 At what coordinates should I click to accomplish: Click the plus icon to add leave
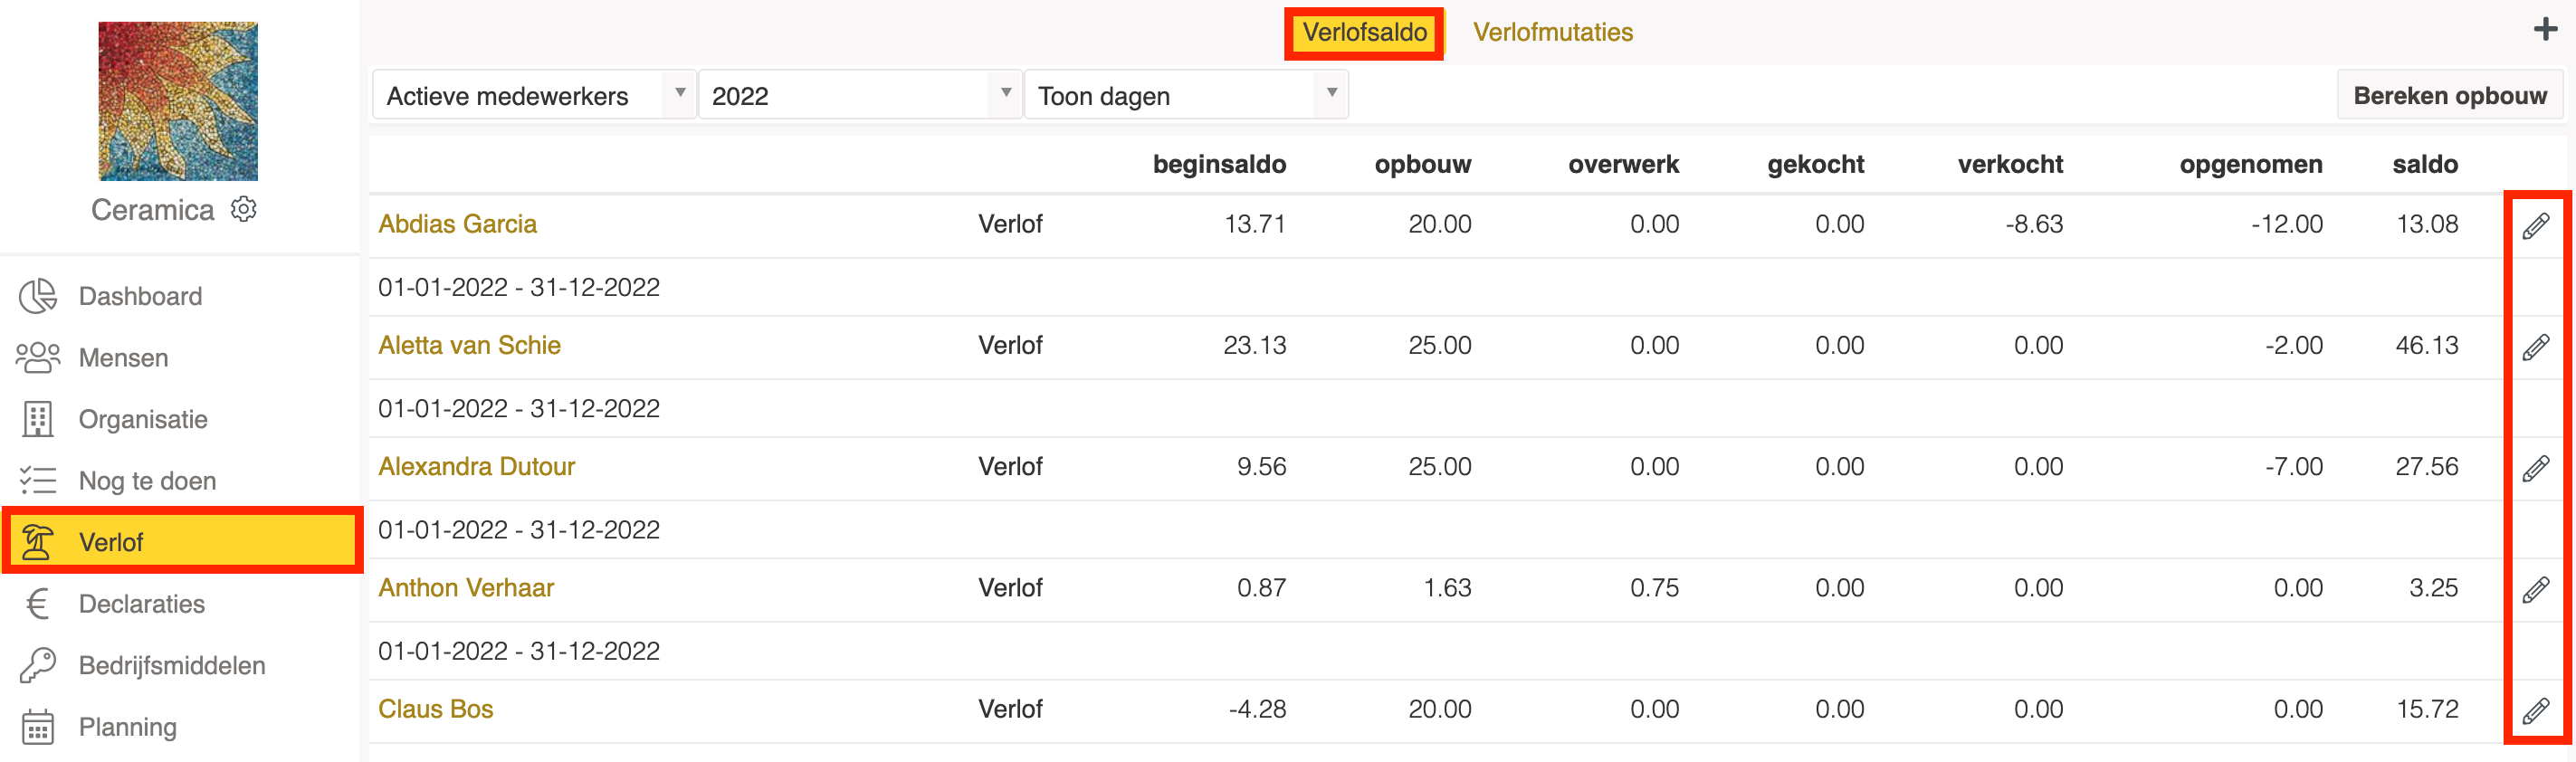pos(2545,29)
